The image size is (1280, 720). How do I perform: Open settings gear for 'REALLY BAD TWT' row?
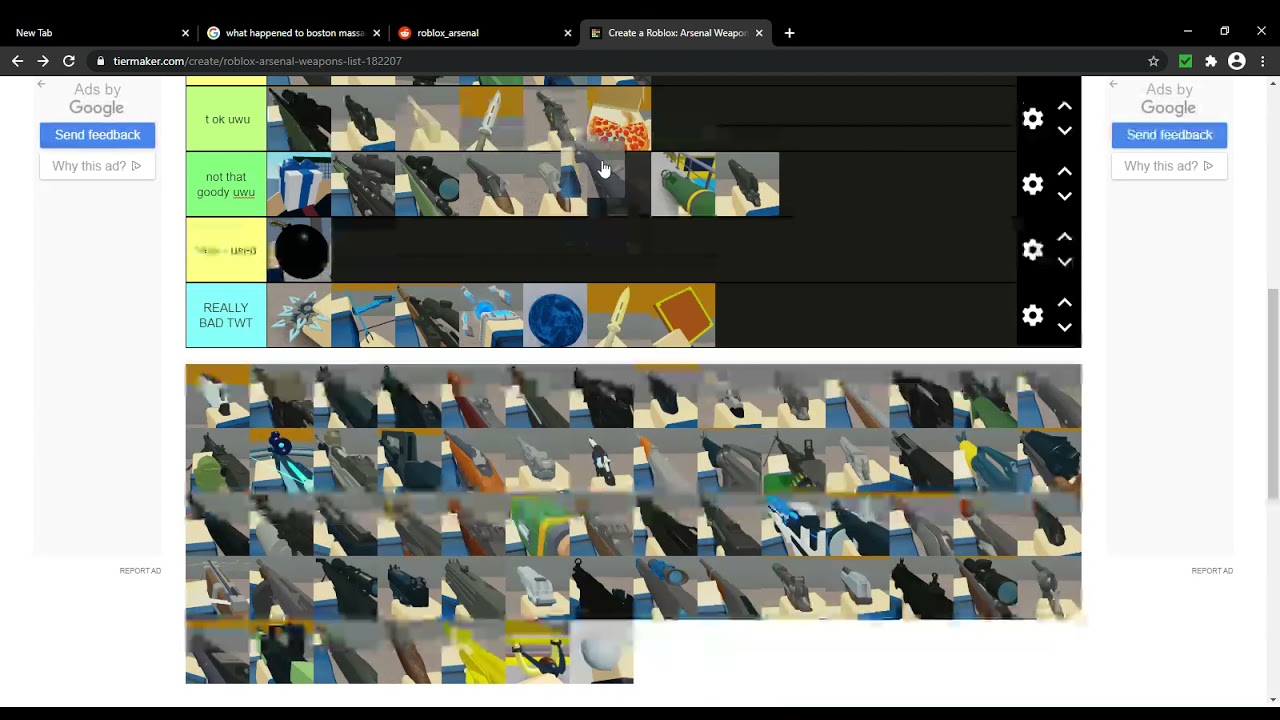pos(1033,315)
